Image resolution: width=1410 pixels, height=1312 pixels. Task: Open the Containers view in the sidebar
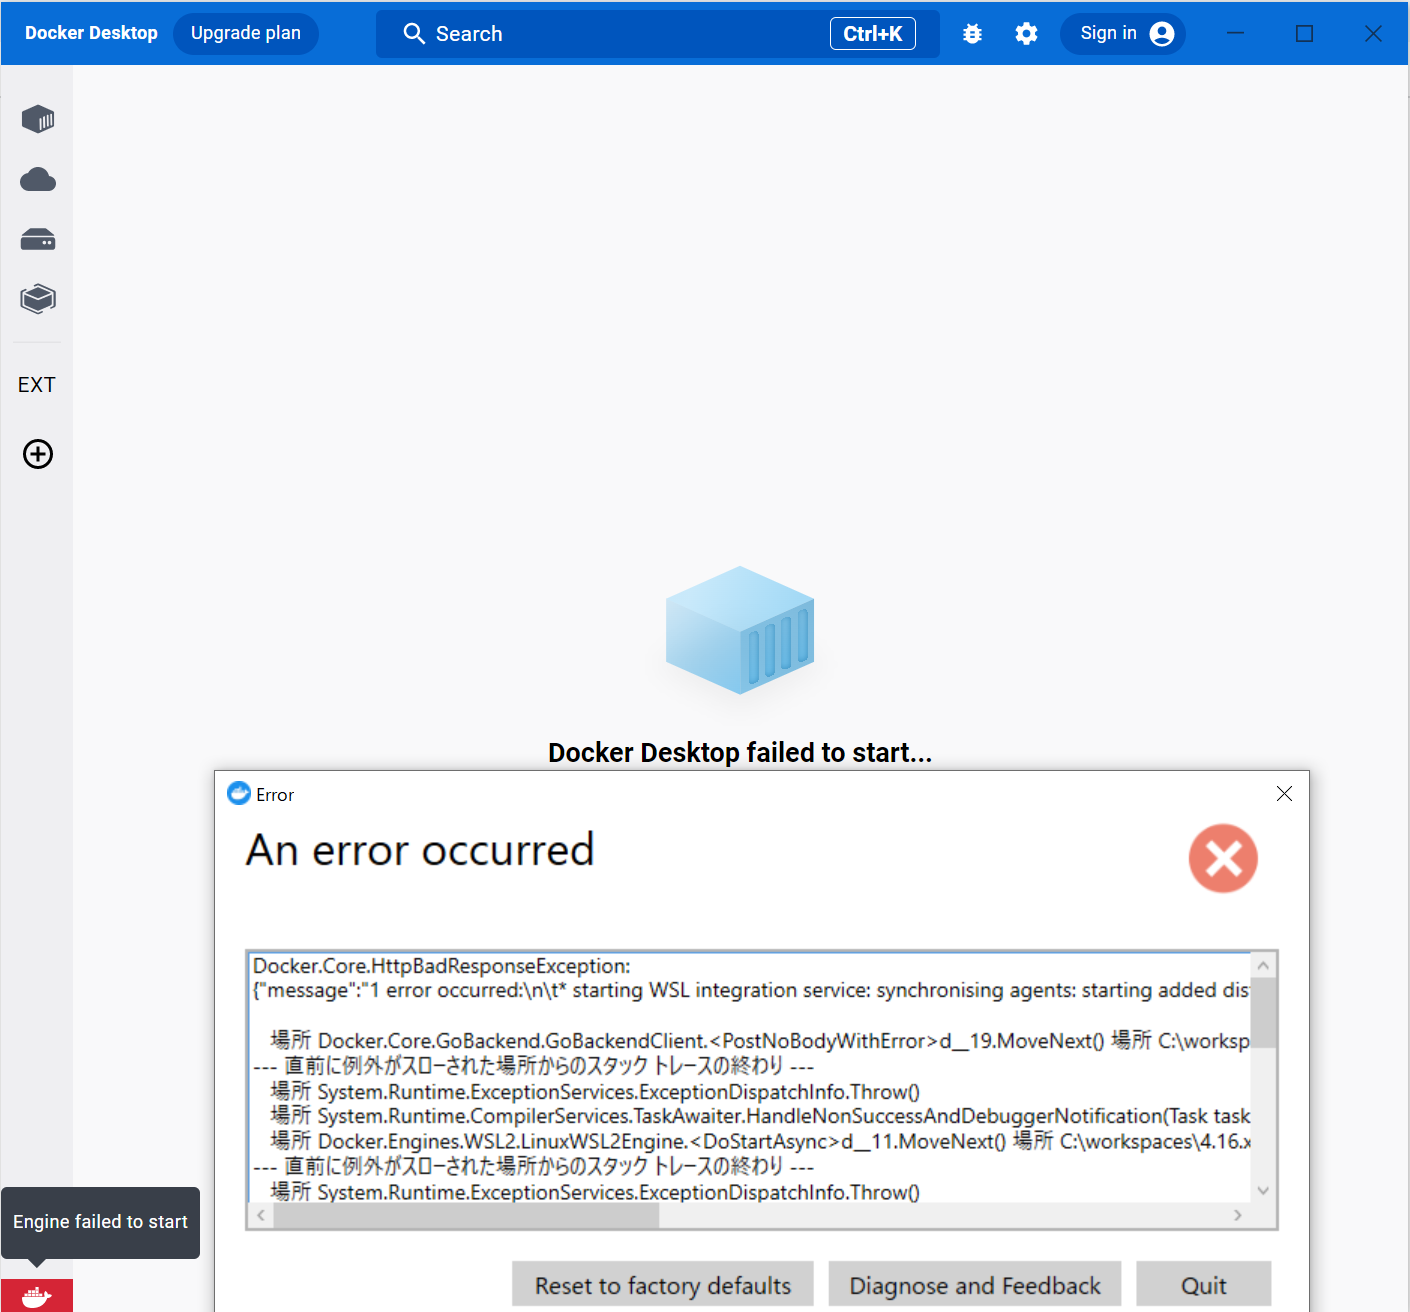pyautogui.click(x=38, y=119)
